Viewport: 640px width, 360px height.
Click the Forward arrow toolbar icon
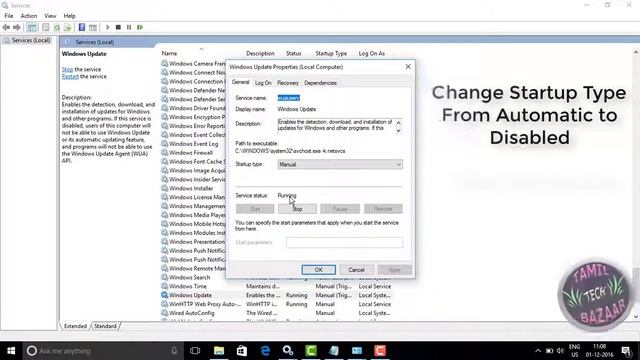point(17,27)
